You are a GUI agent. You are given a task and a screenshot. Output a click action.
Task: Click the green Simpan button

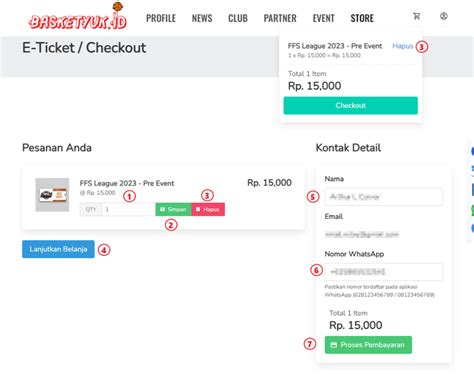tap(173, 209)
